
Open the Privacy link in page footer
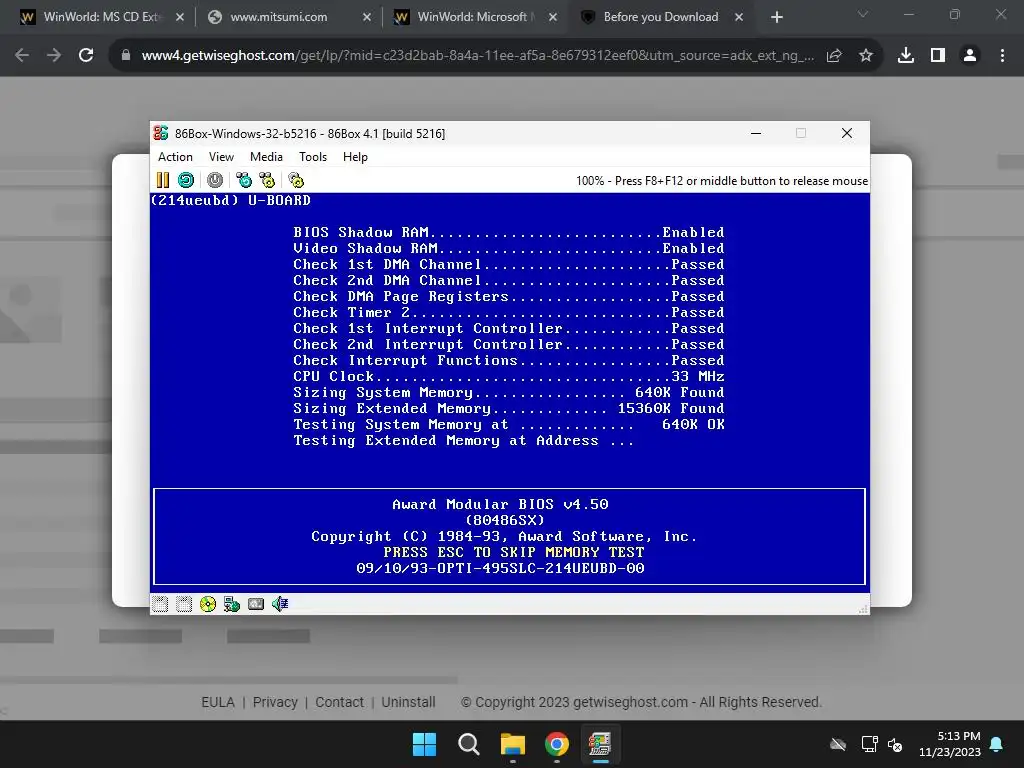coord(275,702)
